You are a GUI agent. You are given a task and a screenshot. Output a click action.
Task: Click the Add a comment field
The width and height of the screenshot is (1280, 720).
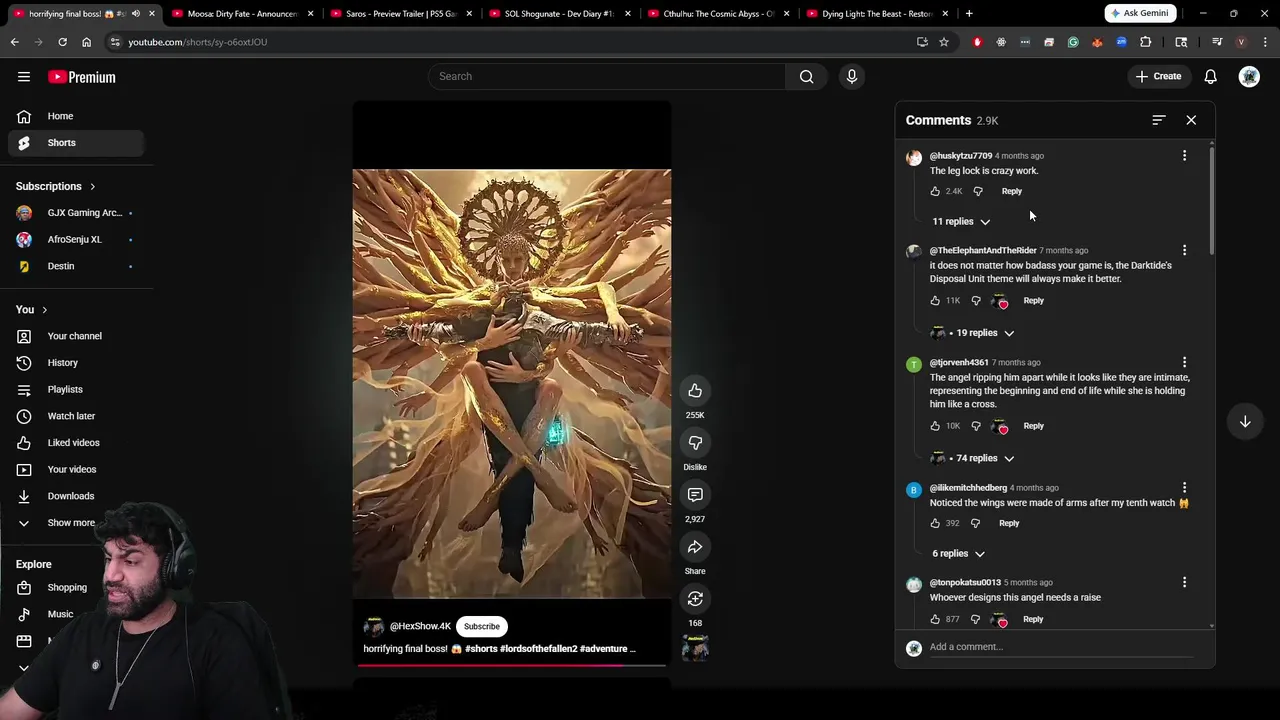(1060, 647)
